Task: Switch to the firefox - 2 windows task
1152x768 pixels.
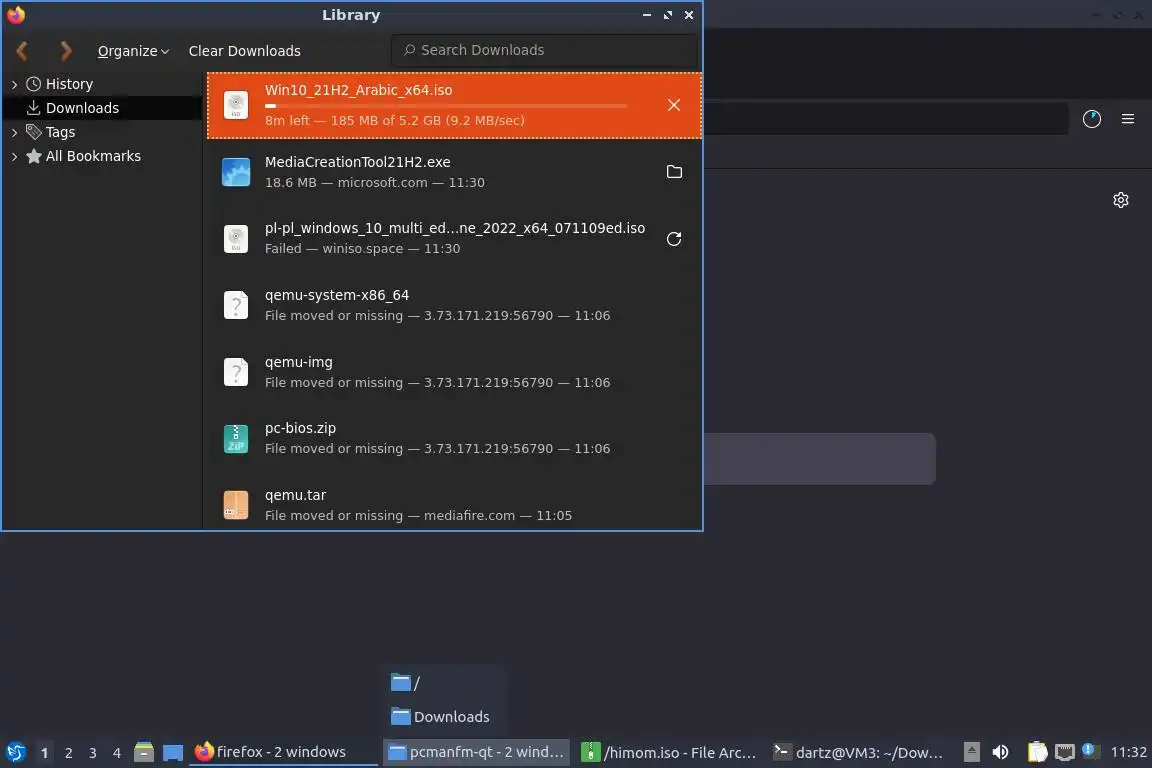Action: click(x=284, y=752)
